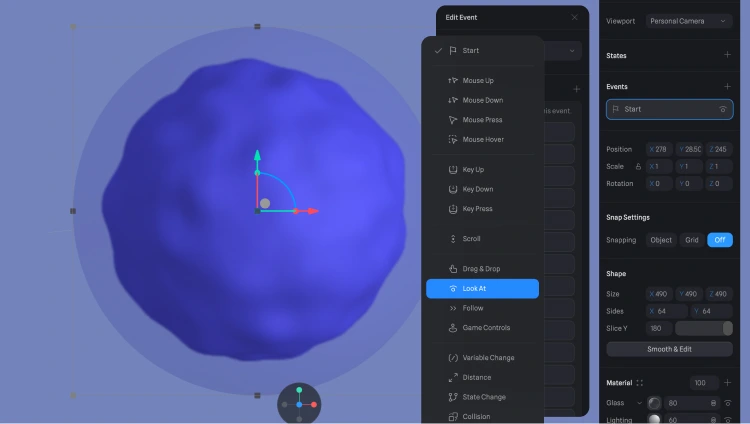Toggle the eye icon on Start event

coord(723,109)
